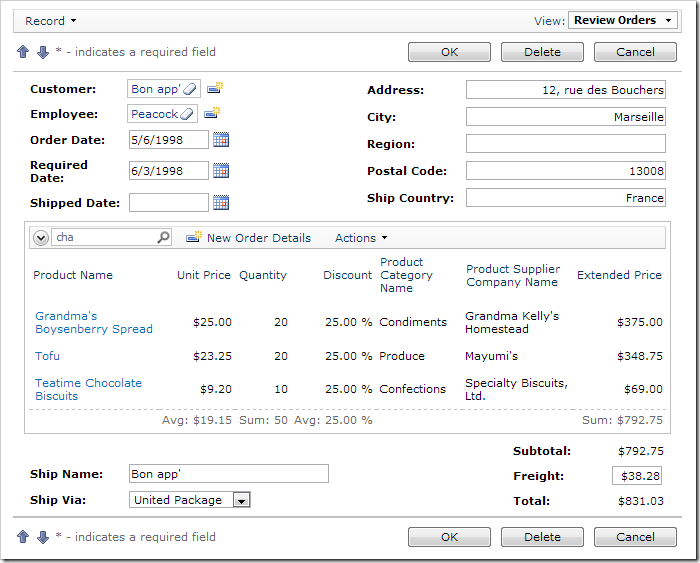Click the search magnifier in quick find box
This screenshot has width=700, height=563.
click(x=163, y=237)
